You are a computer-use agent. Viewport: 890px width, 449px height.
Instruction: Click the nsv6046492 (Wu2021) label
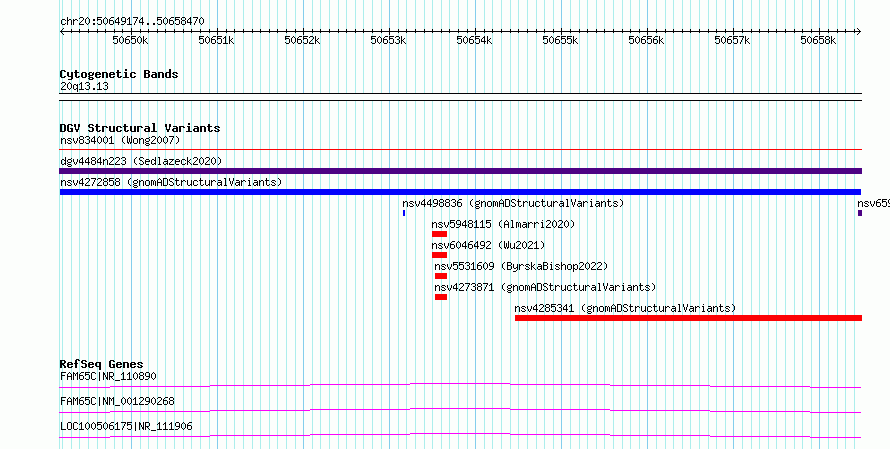click(x=488, y=245)
